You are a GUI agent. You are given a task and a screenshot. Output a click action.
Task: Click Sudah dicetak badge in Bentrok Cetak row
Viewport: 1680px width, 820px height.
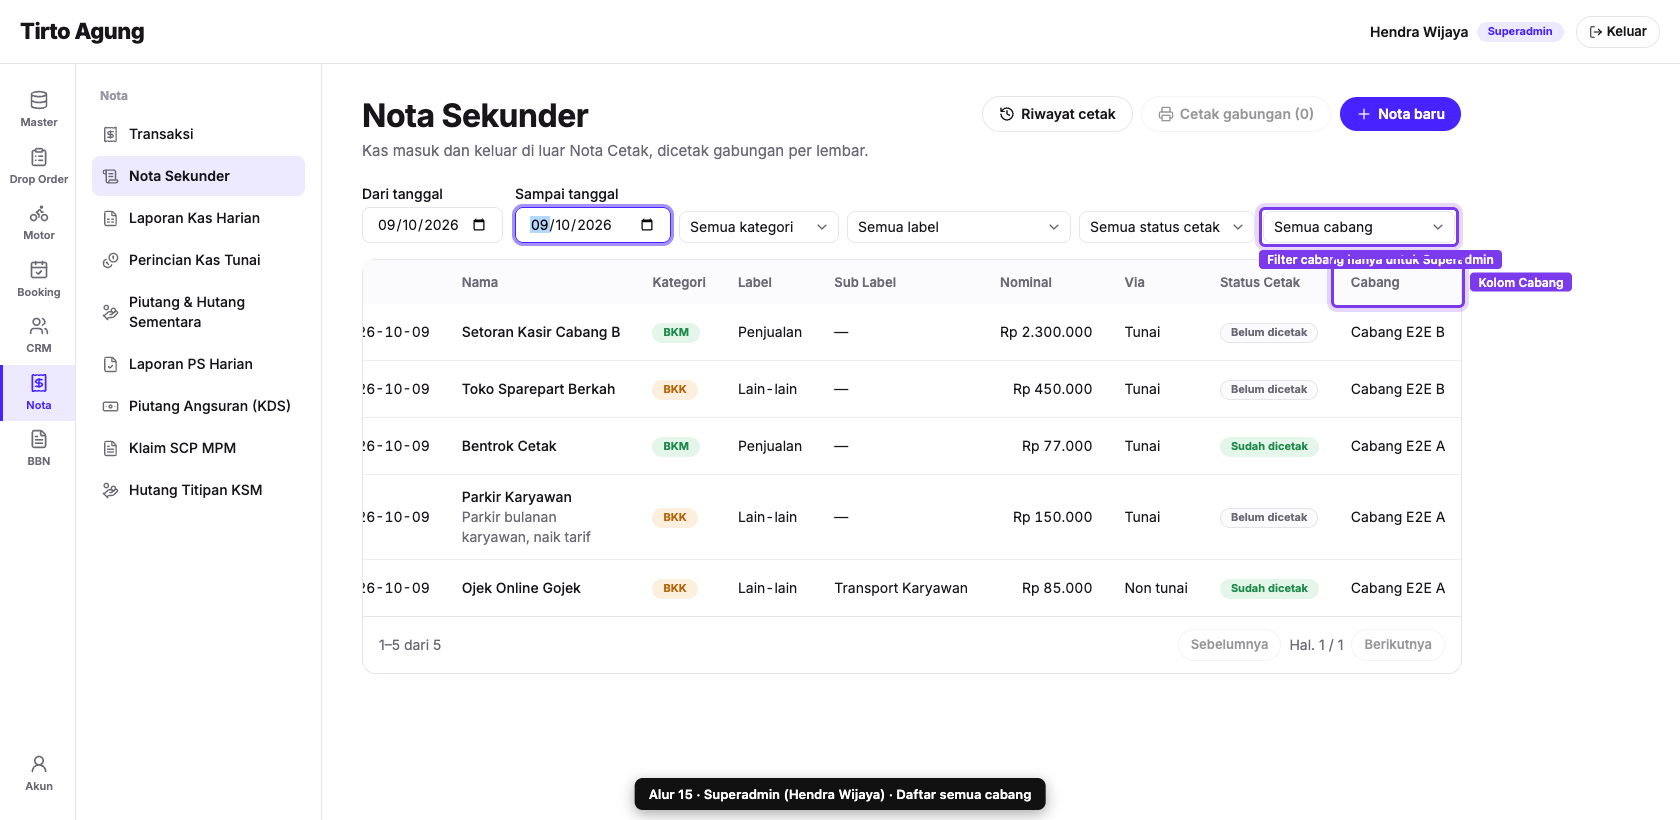(1269, 446)
